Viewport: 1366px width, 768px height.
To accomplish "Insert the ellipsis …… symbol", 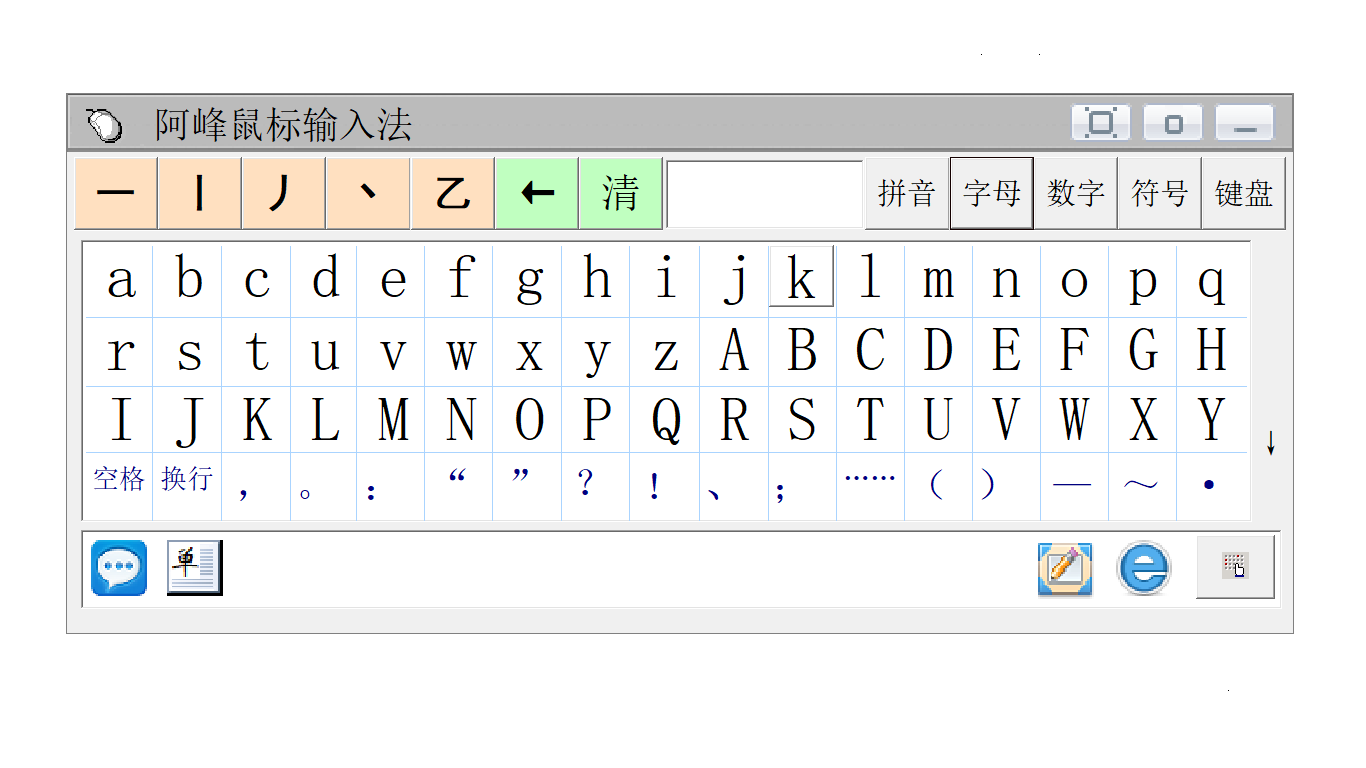I will 870,486.
